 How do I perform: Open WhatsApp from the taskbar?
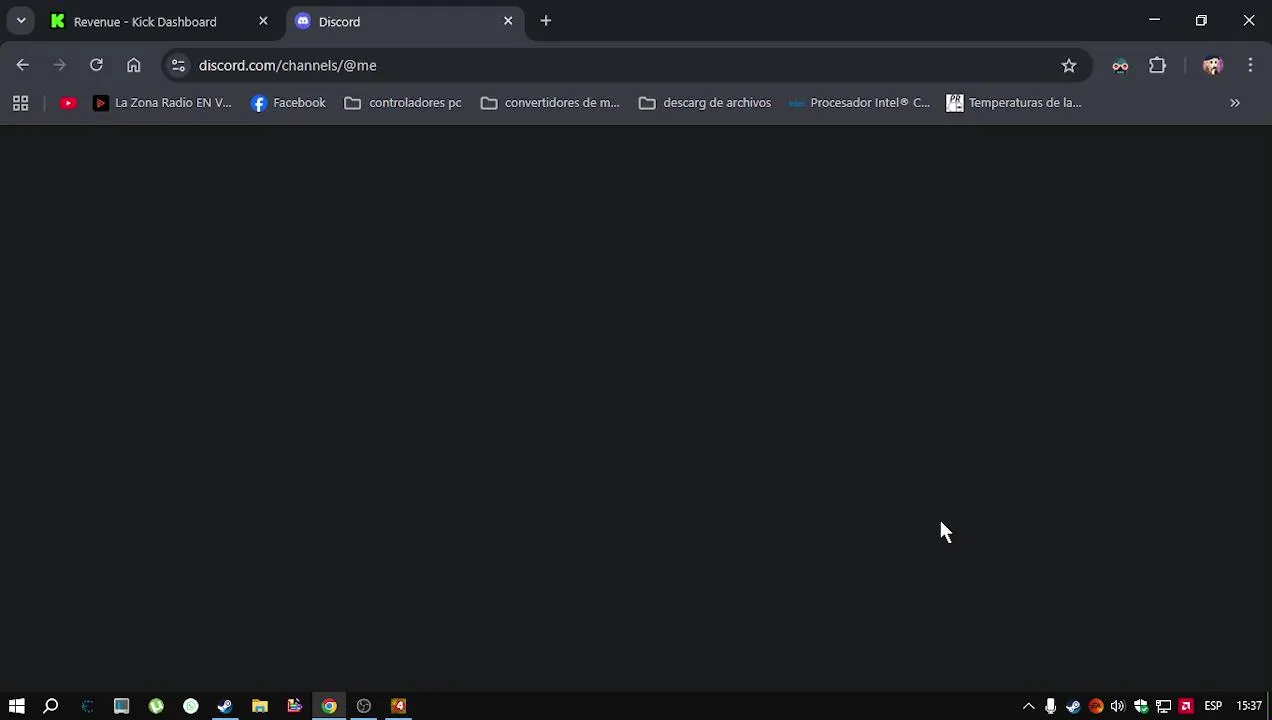[x=191, y=706]
